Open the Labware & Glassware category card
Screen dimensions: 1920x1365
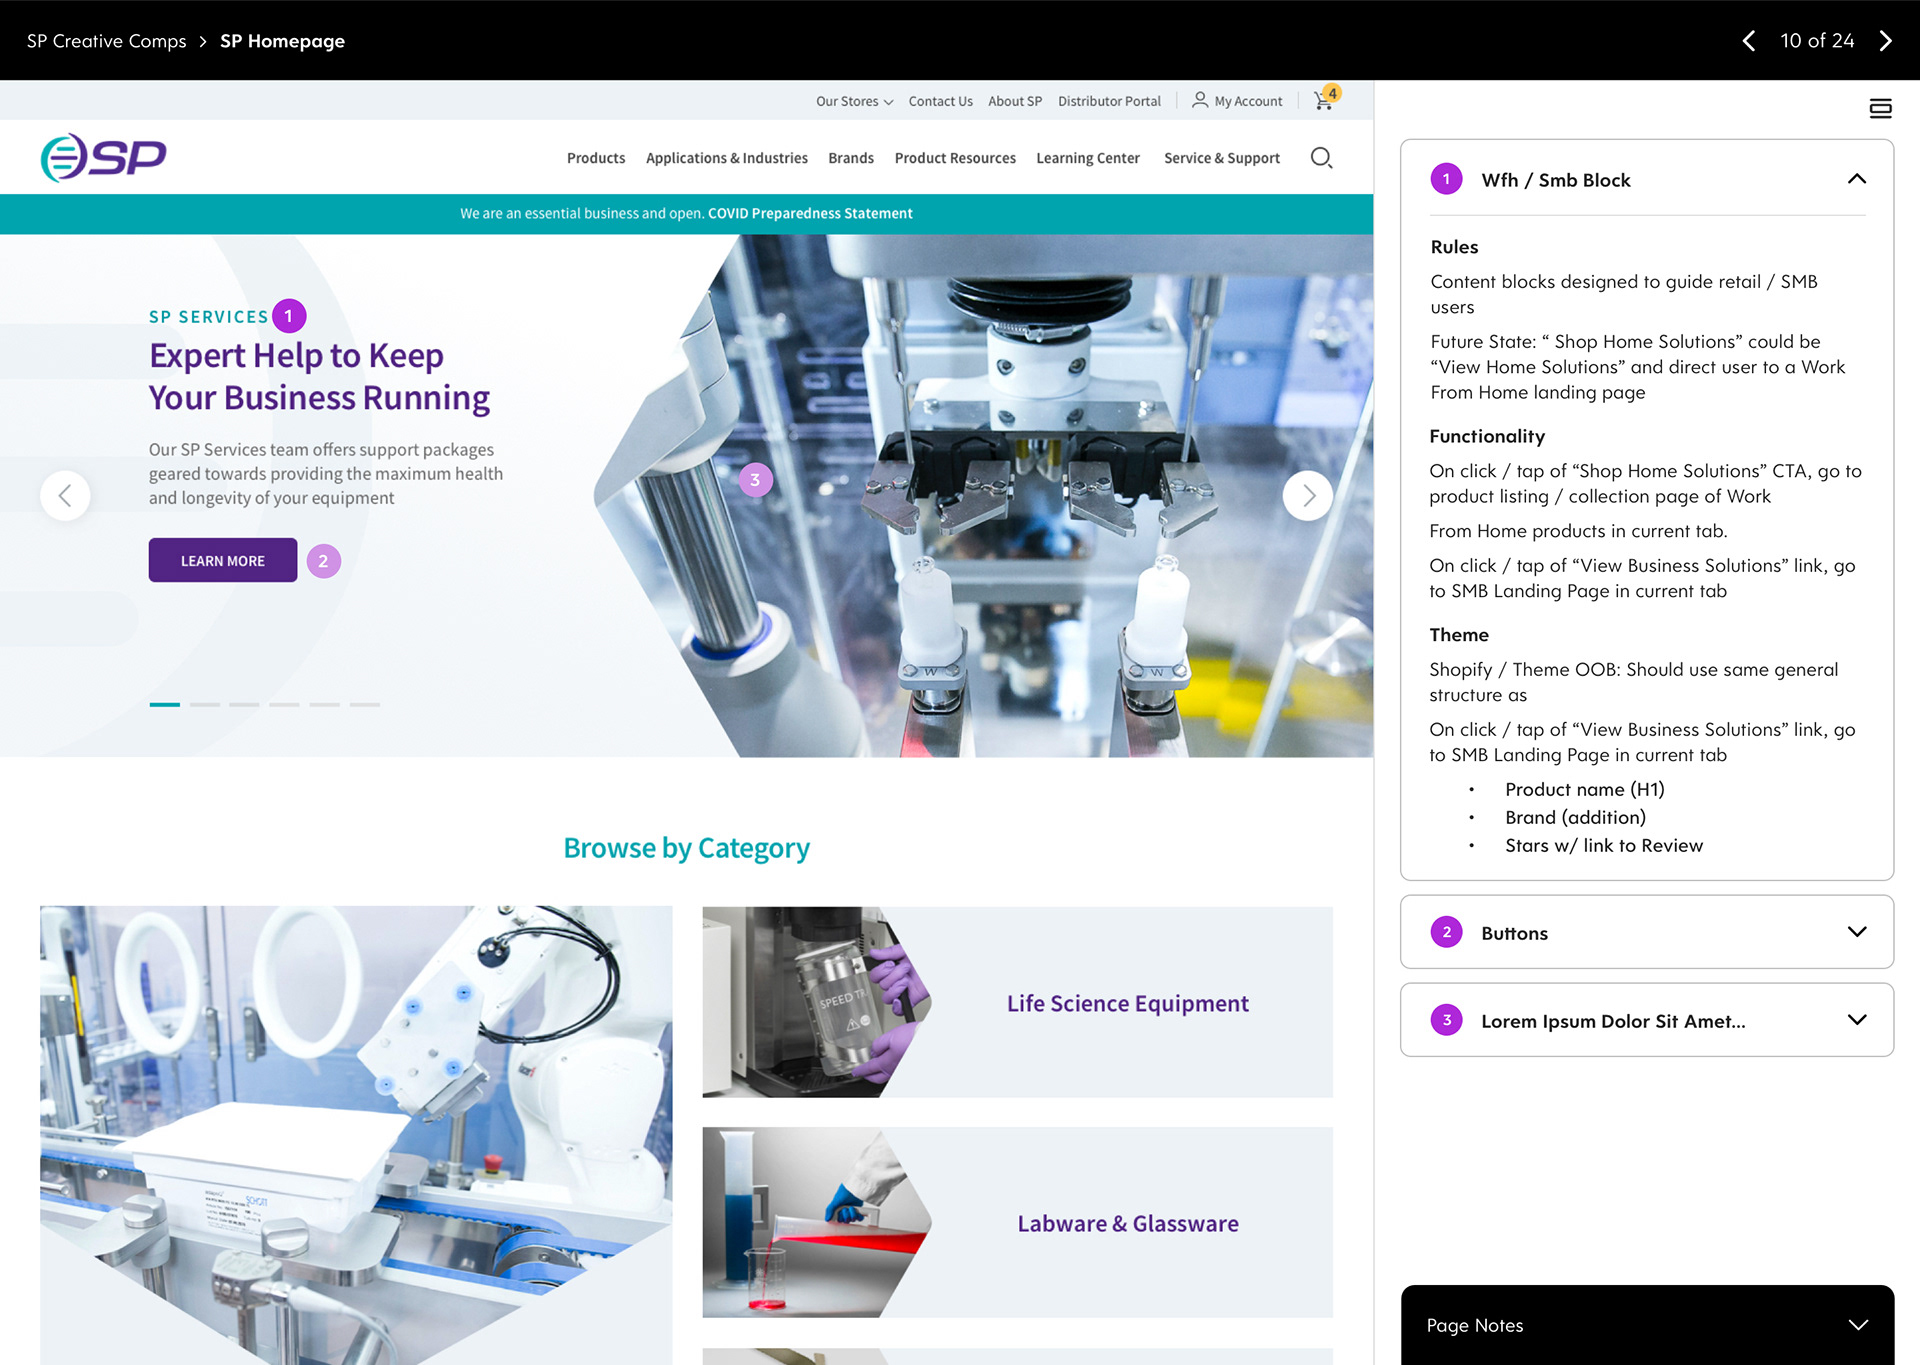(1017, 1222)
